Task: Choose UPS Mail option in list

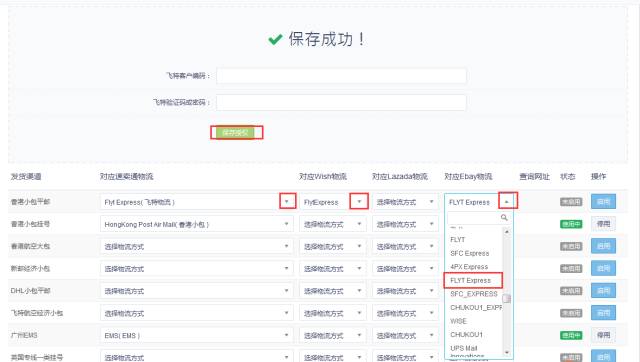Action: [x=464, y=348]
